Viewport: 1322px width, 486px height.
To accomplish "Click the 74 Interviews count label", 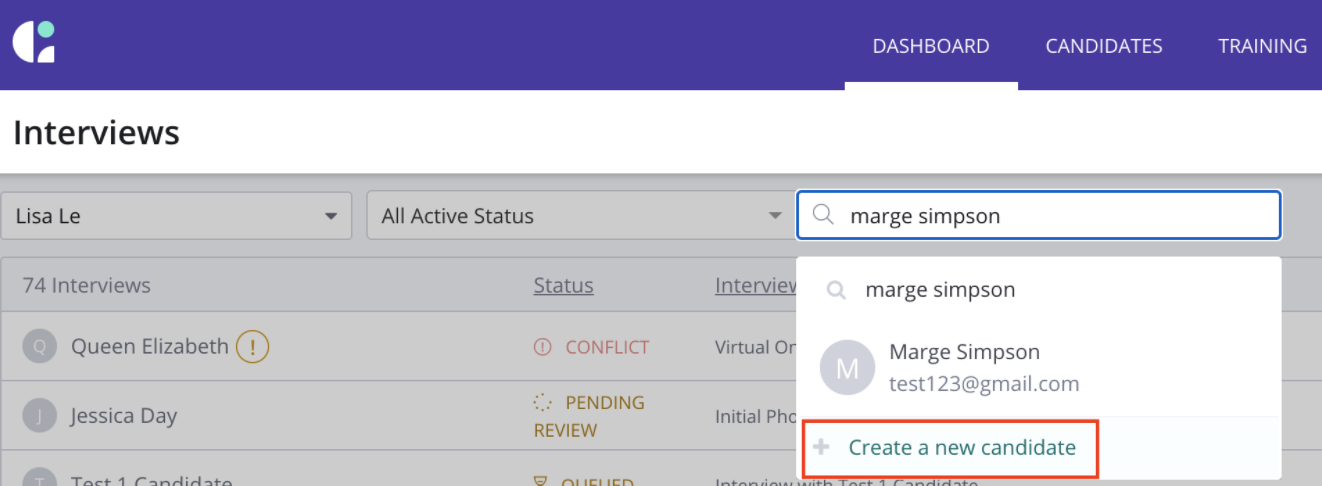I will point(87,285).
